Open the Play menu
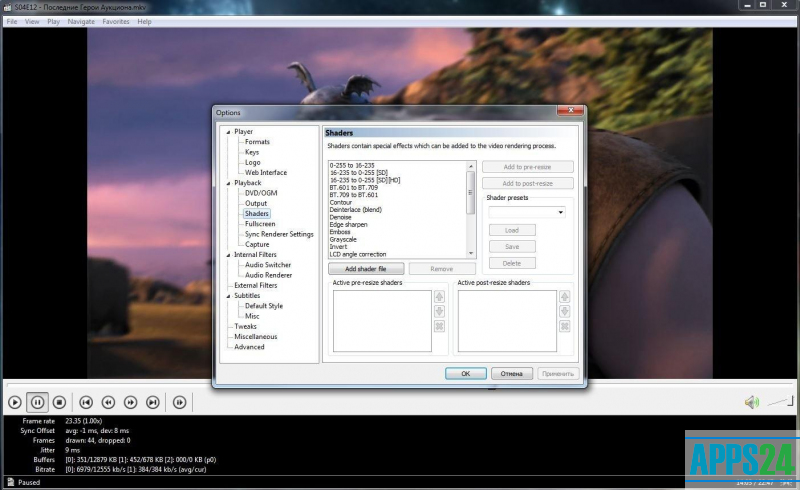 click(54, 21)
